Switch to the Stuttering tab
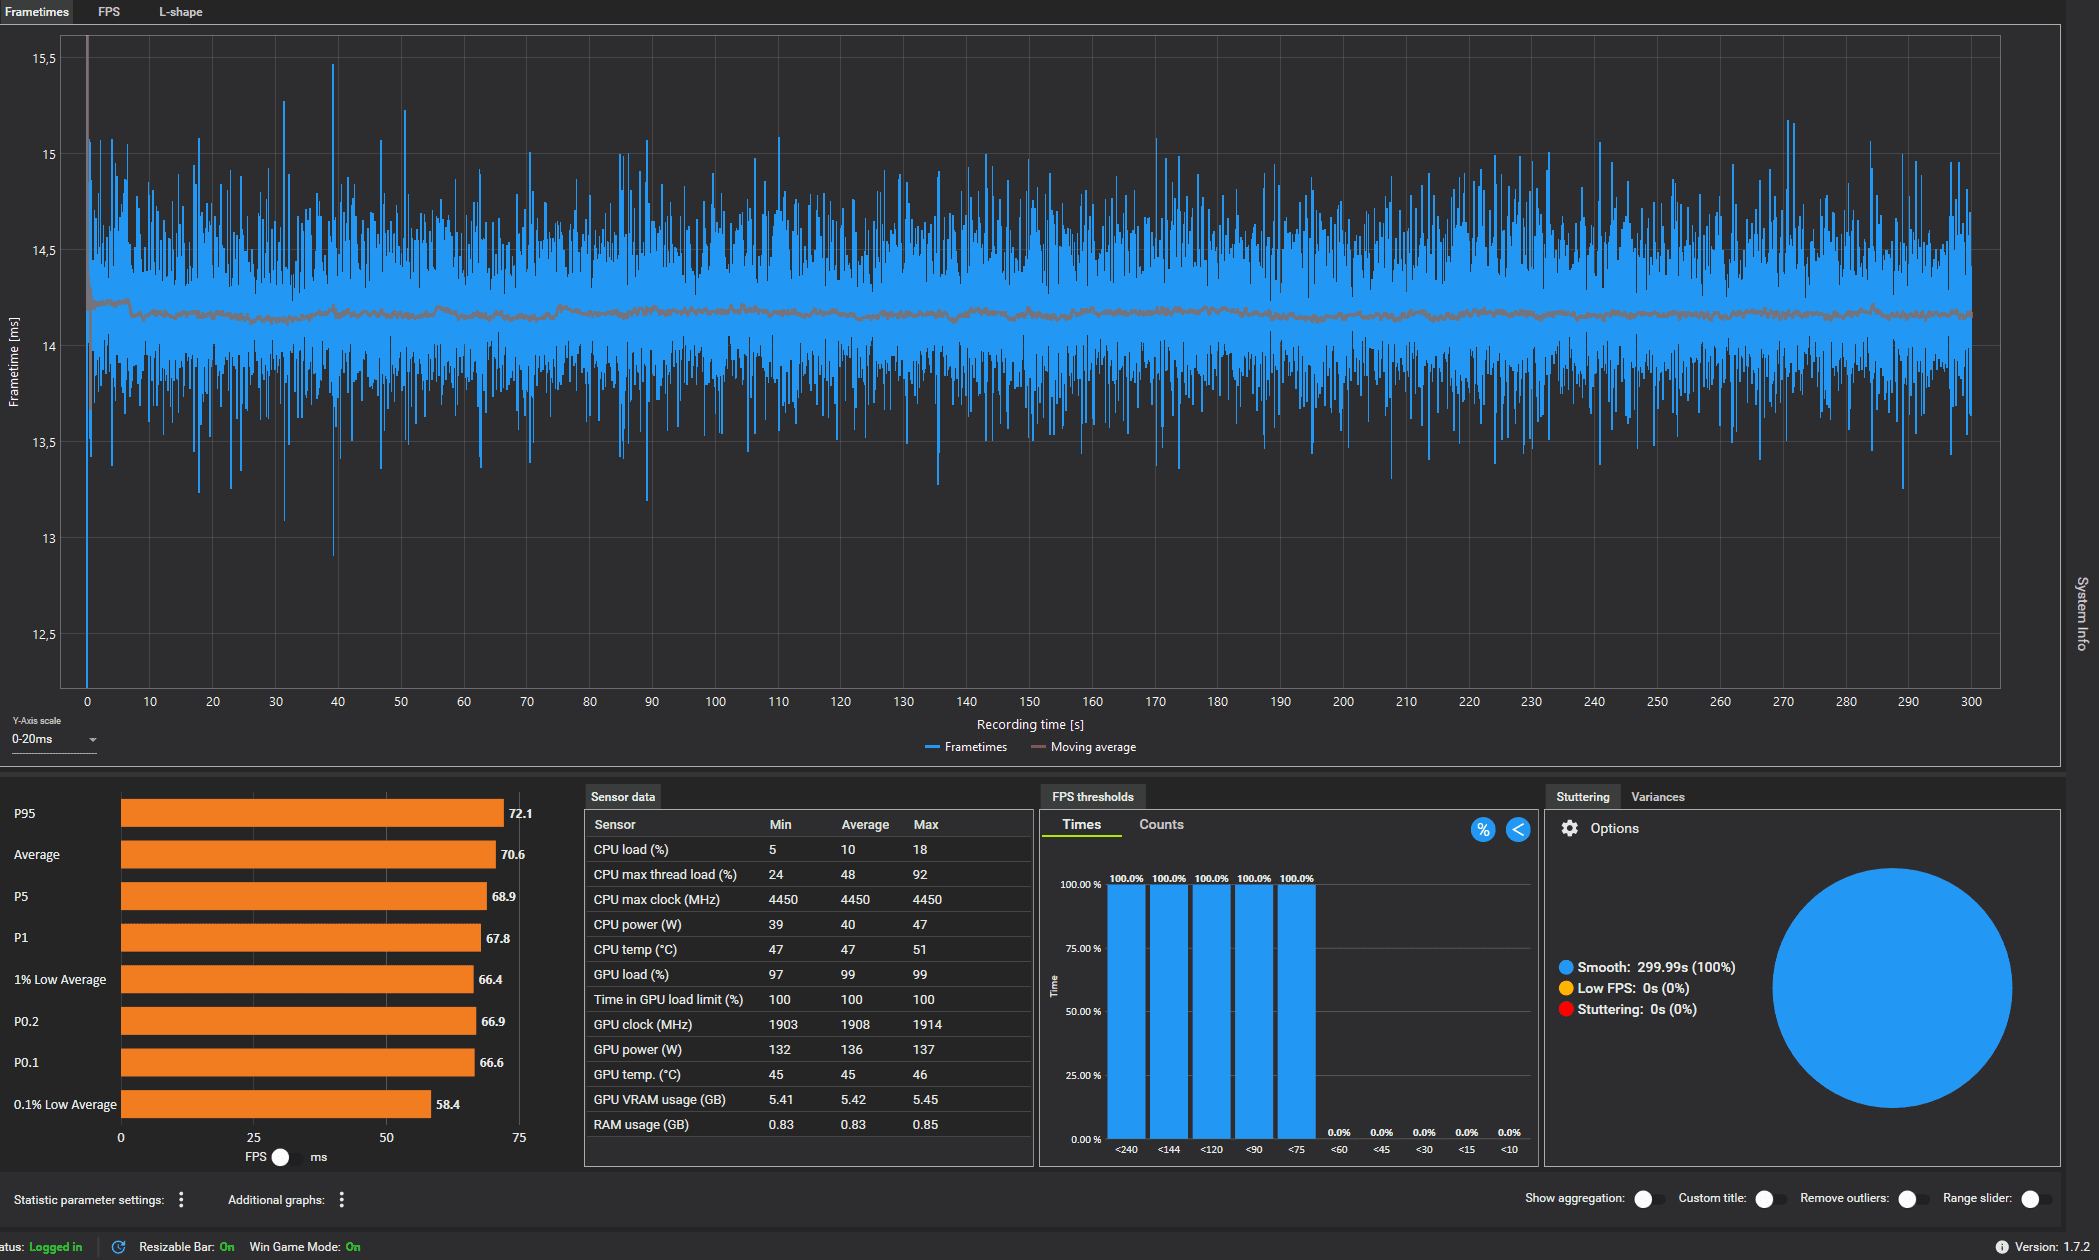Image resolution: width=2099 pixels, height=1260 pixels. [x=1582, y=797]
